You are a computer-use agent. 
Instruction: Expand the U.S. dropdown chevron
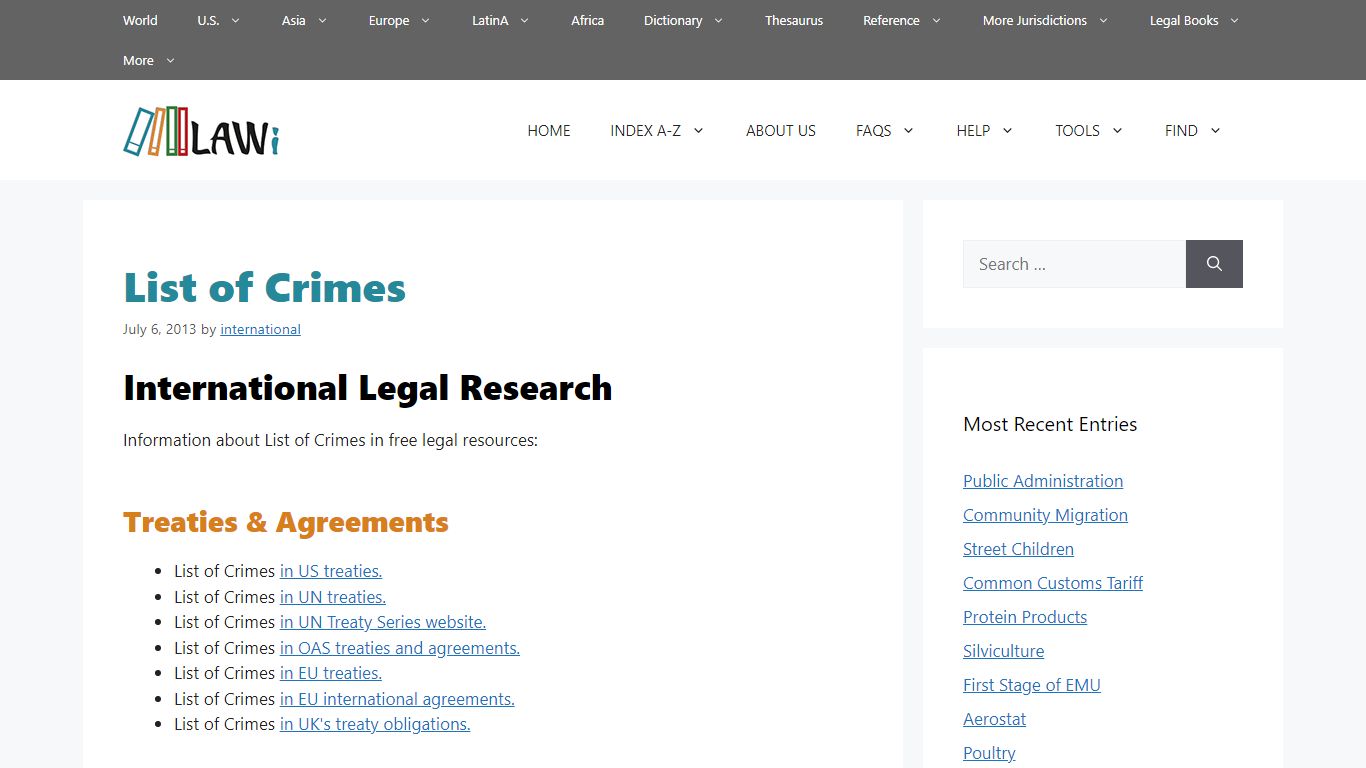[235, 20]
